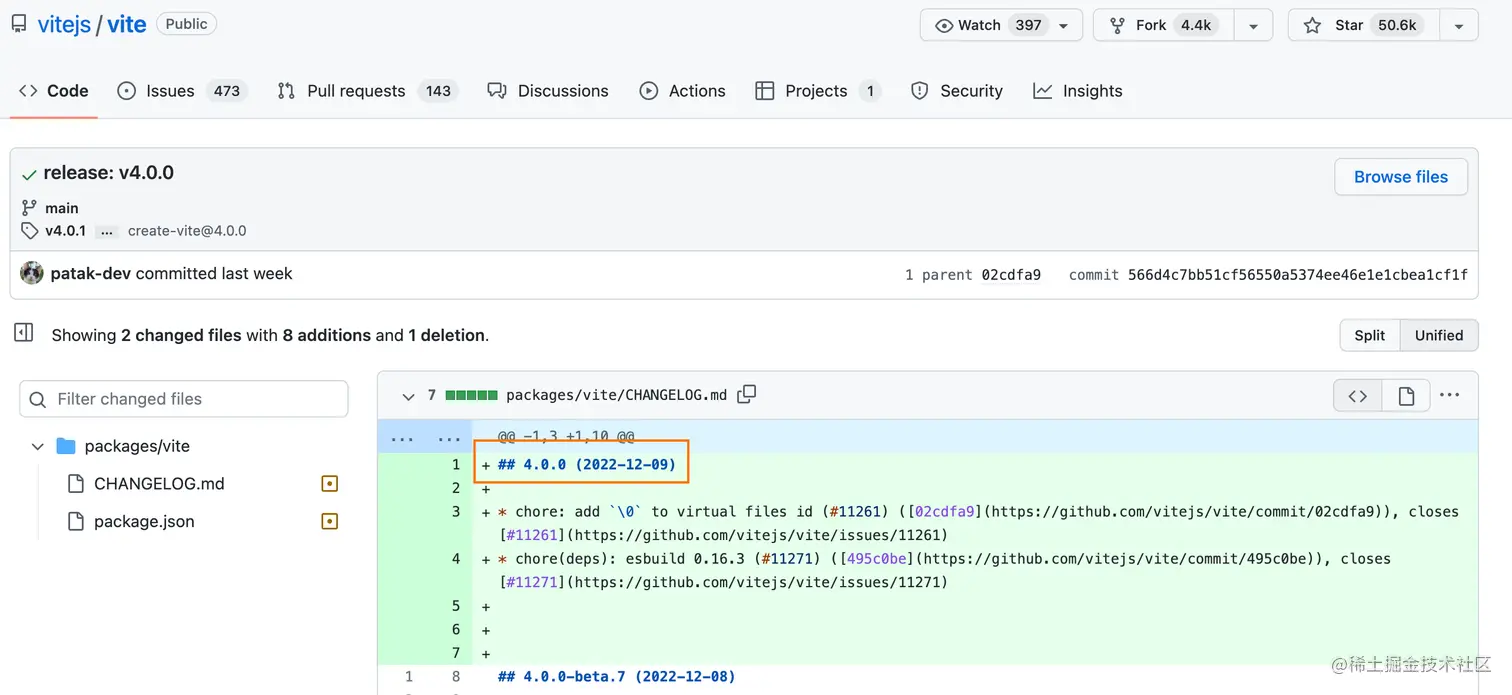1512x695 pixels.
Task: Expand the hidden tags ellipsis after v4.0.1
Action: tap(106, 231)
